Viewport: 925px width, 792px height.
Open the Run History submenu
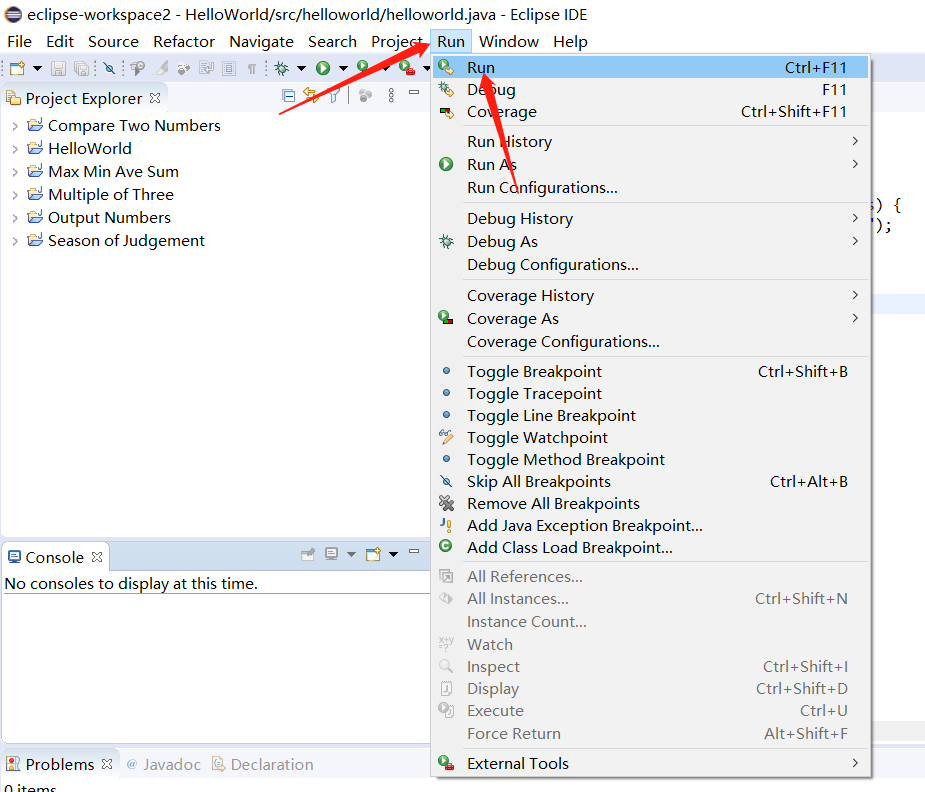650,142
